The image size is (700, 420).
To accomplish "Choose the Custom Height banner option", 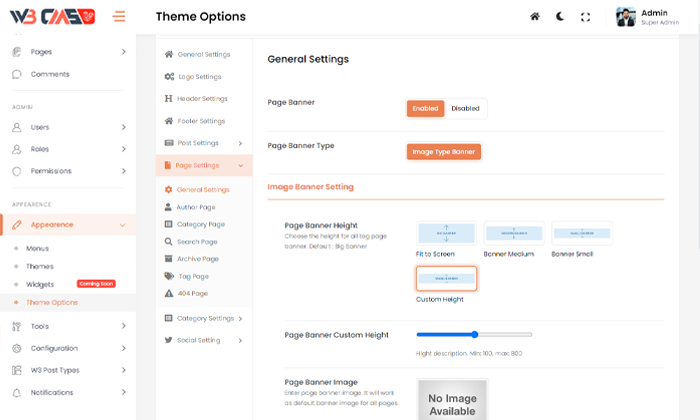I will pos(446,279).
